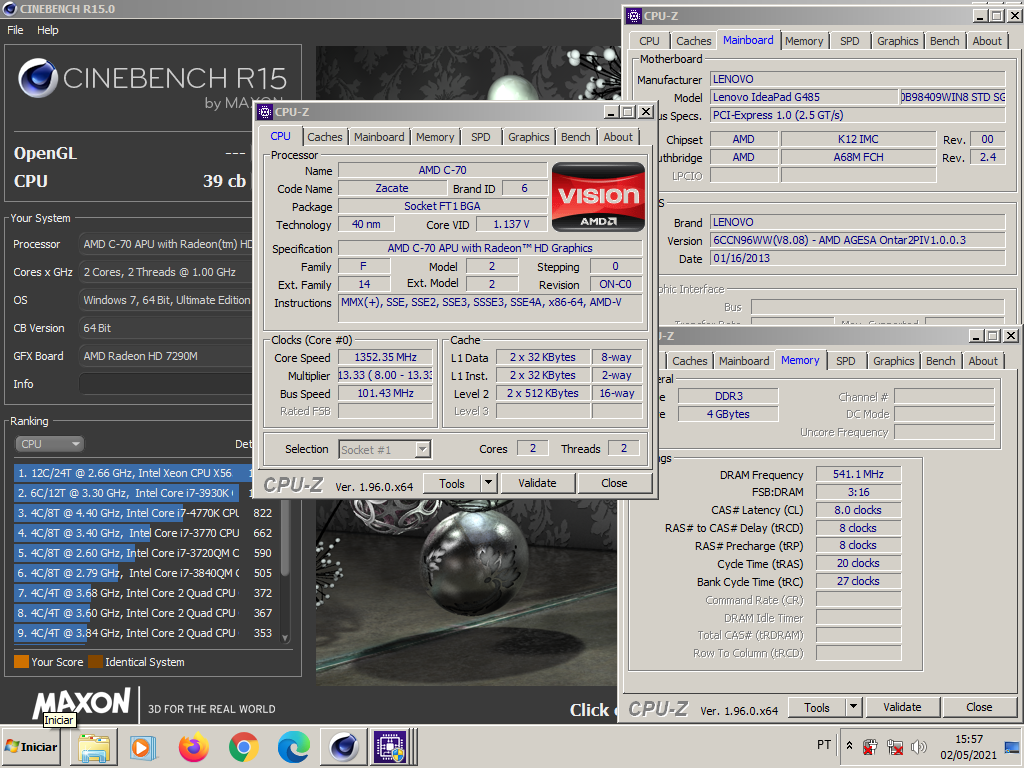Click the ranking list scroll-down arrow
1024x768 pixels.
coord(285,638)
